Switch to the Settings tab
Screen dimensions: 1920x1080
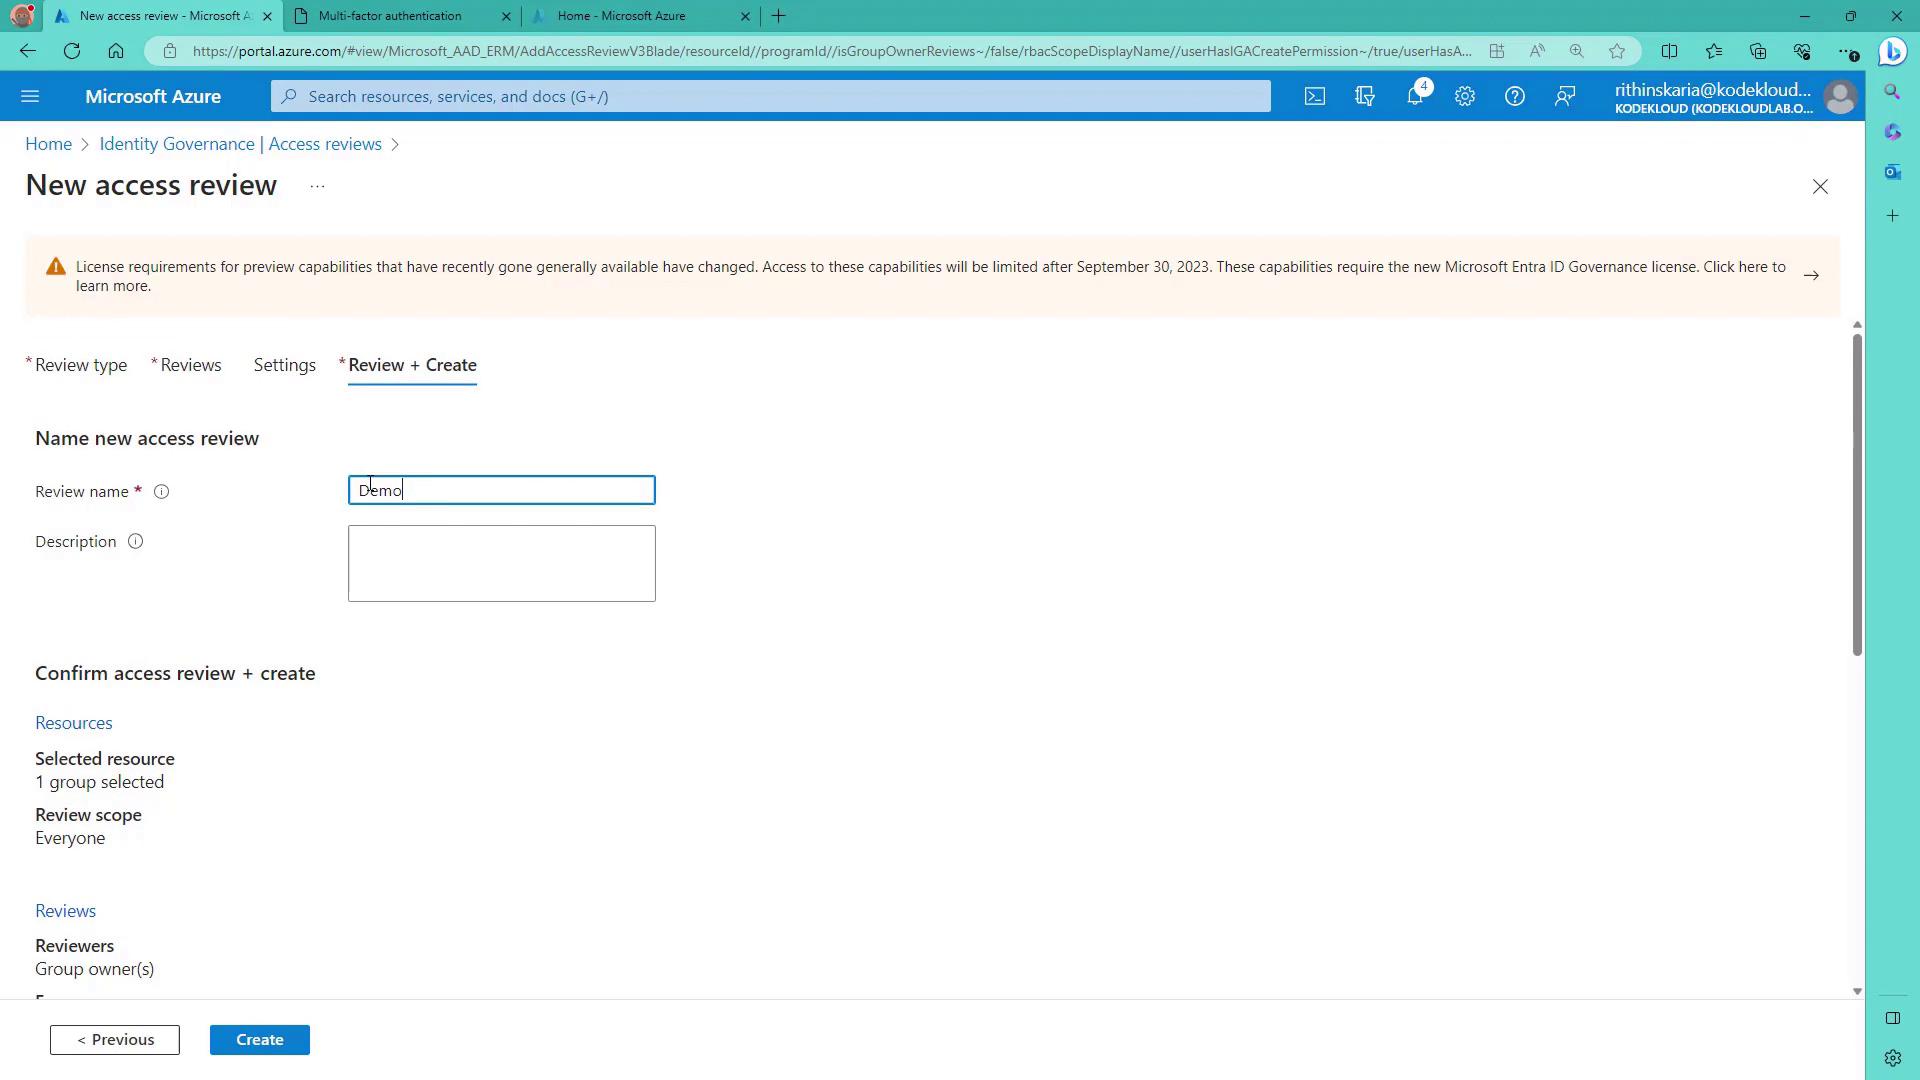pyautogui.click(x=284, y=365)
